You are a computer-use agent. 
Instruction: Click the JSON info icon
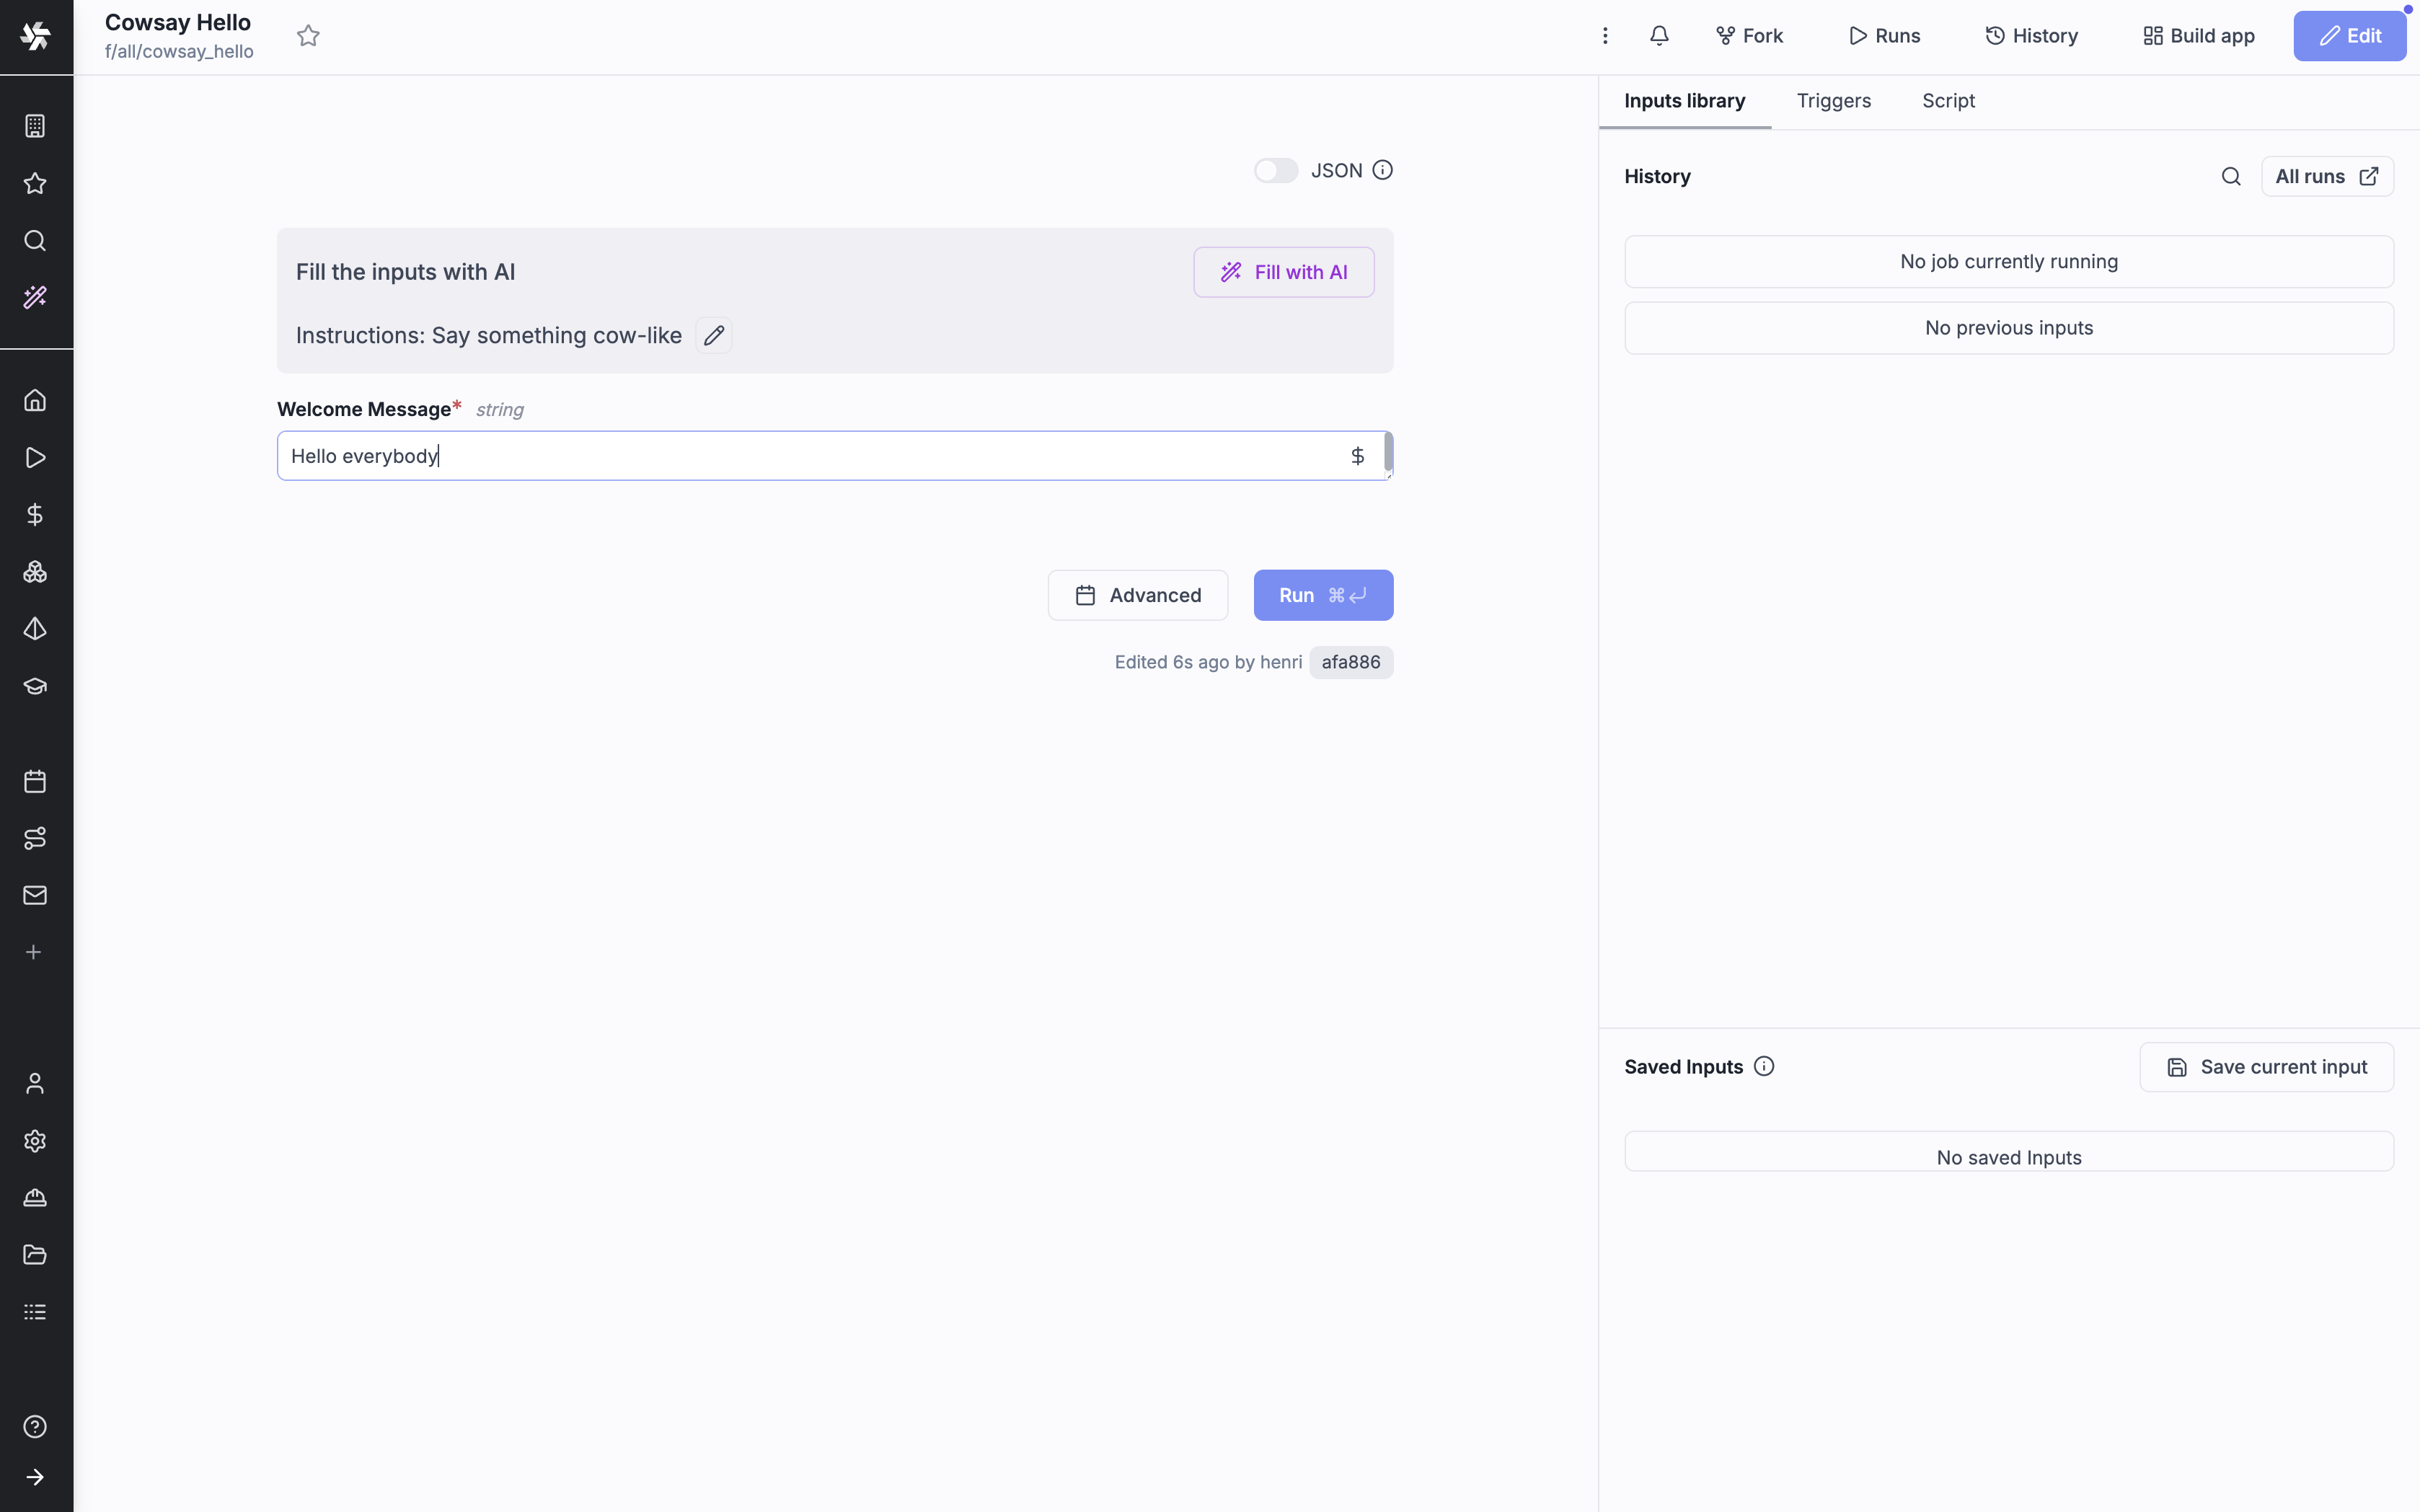(1382, 170)
